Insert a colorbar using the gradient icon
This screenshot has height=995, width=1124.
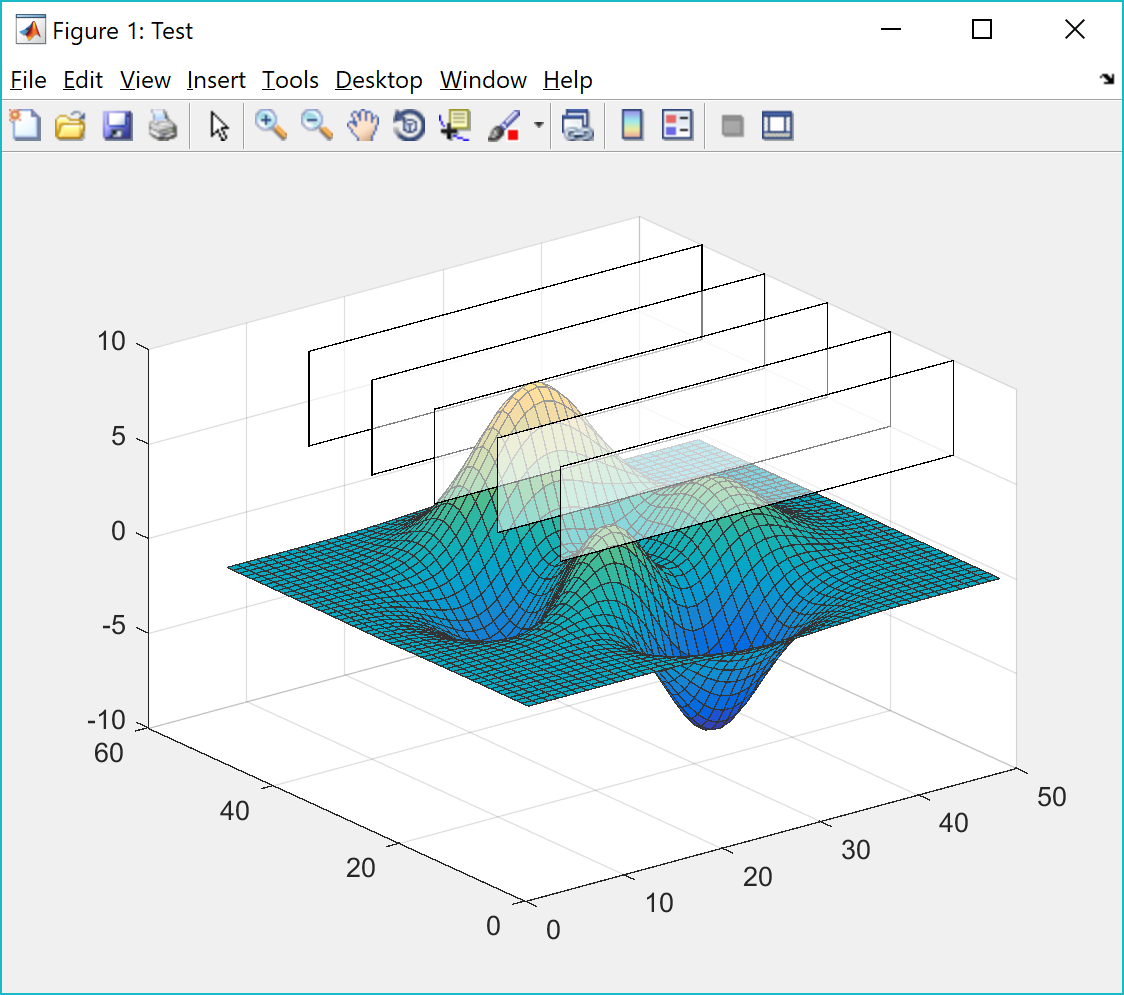(x=632, y=126)
